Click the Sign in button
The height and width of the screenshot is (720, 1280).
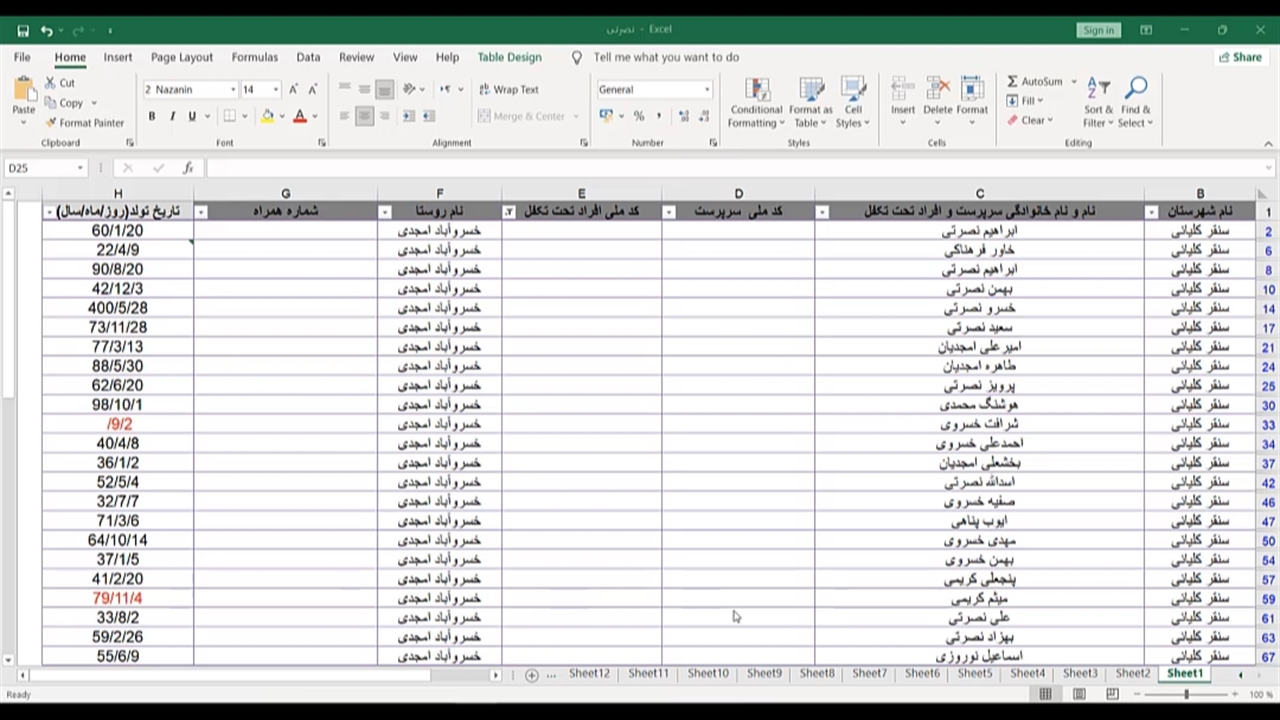(1097, 30)
